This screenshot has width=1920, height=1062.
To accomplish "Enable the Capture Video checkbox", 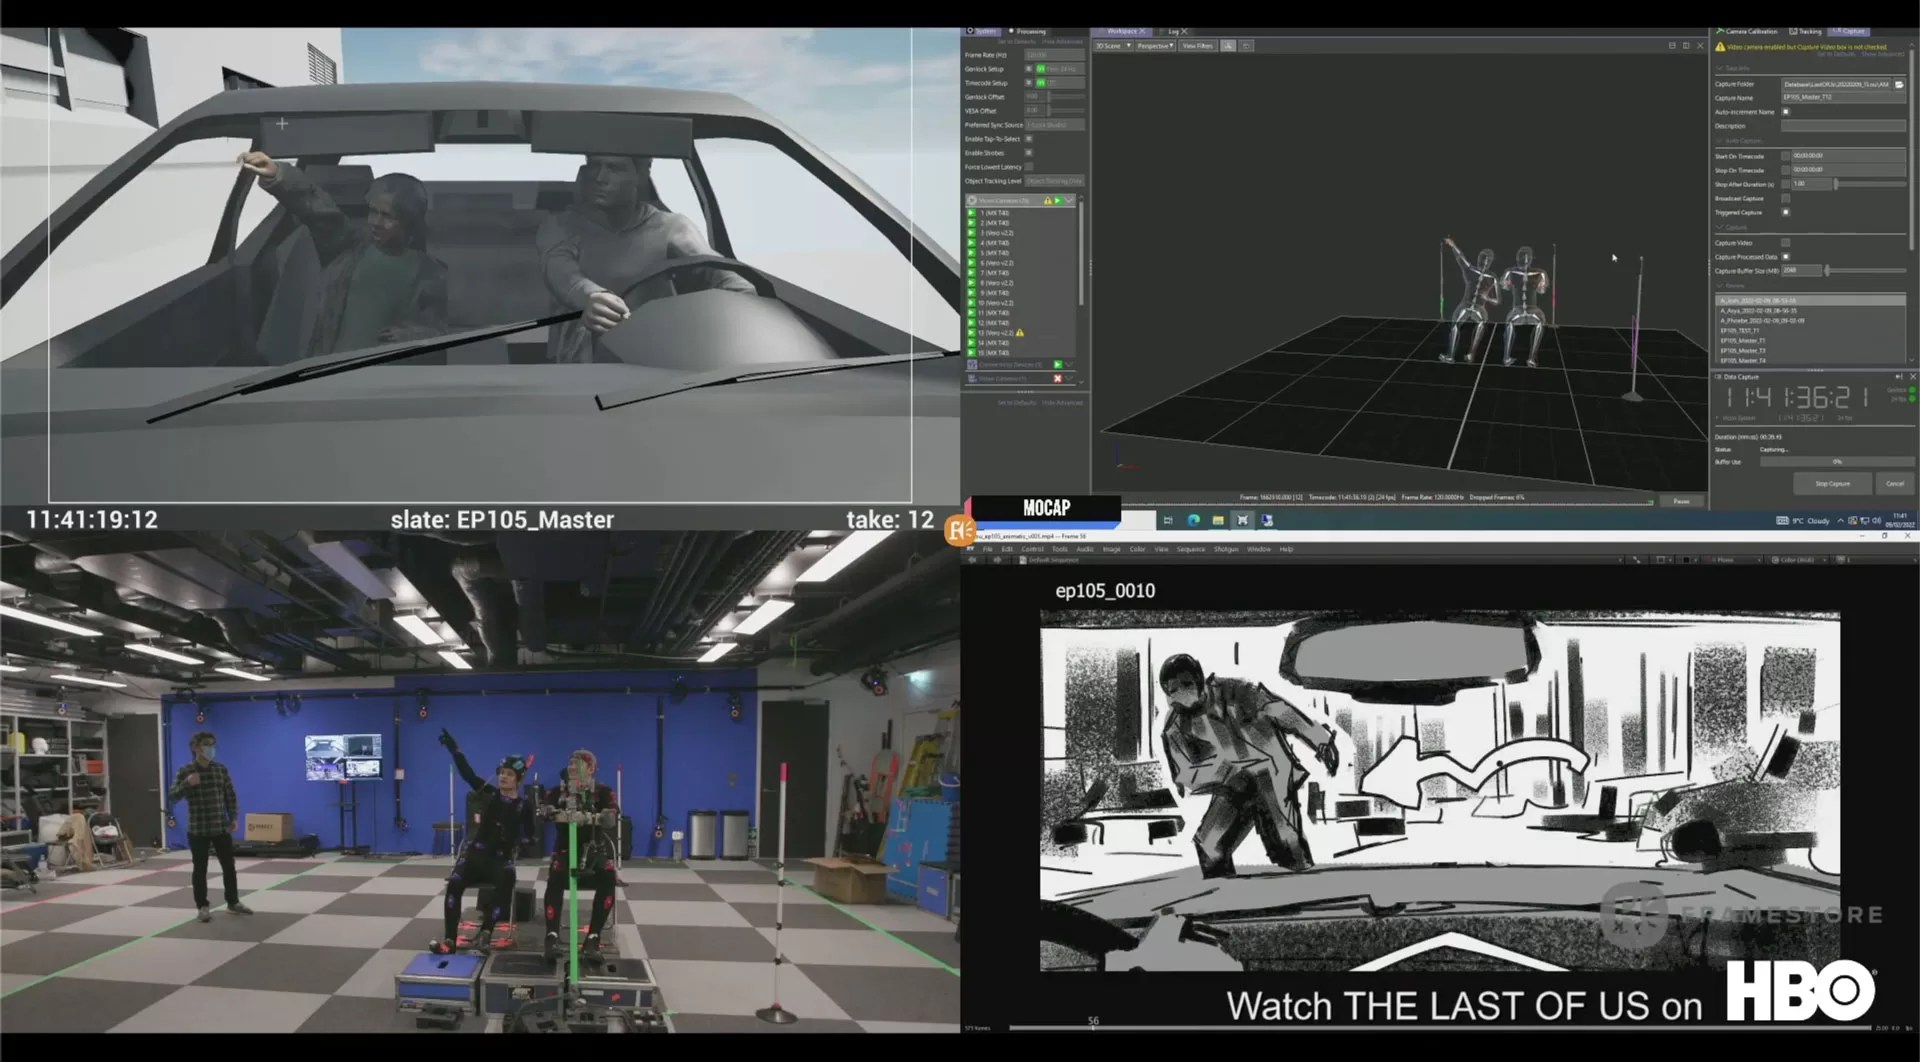I will coord(1786,243).
